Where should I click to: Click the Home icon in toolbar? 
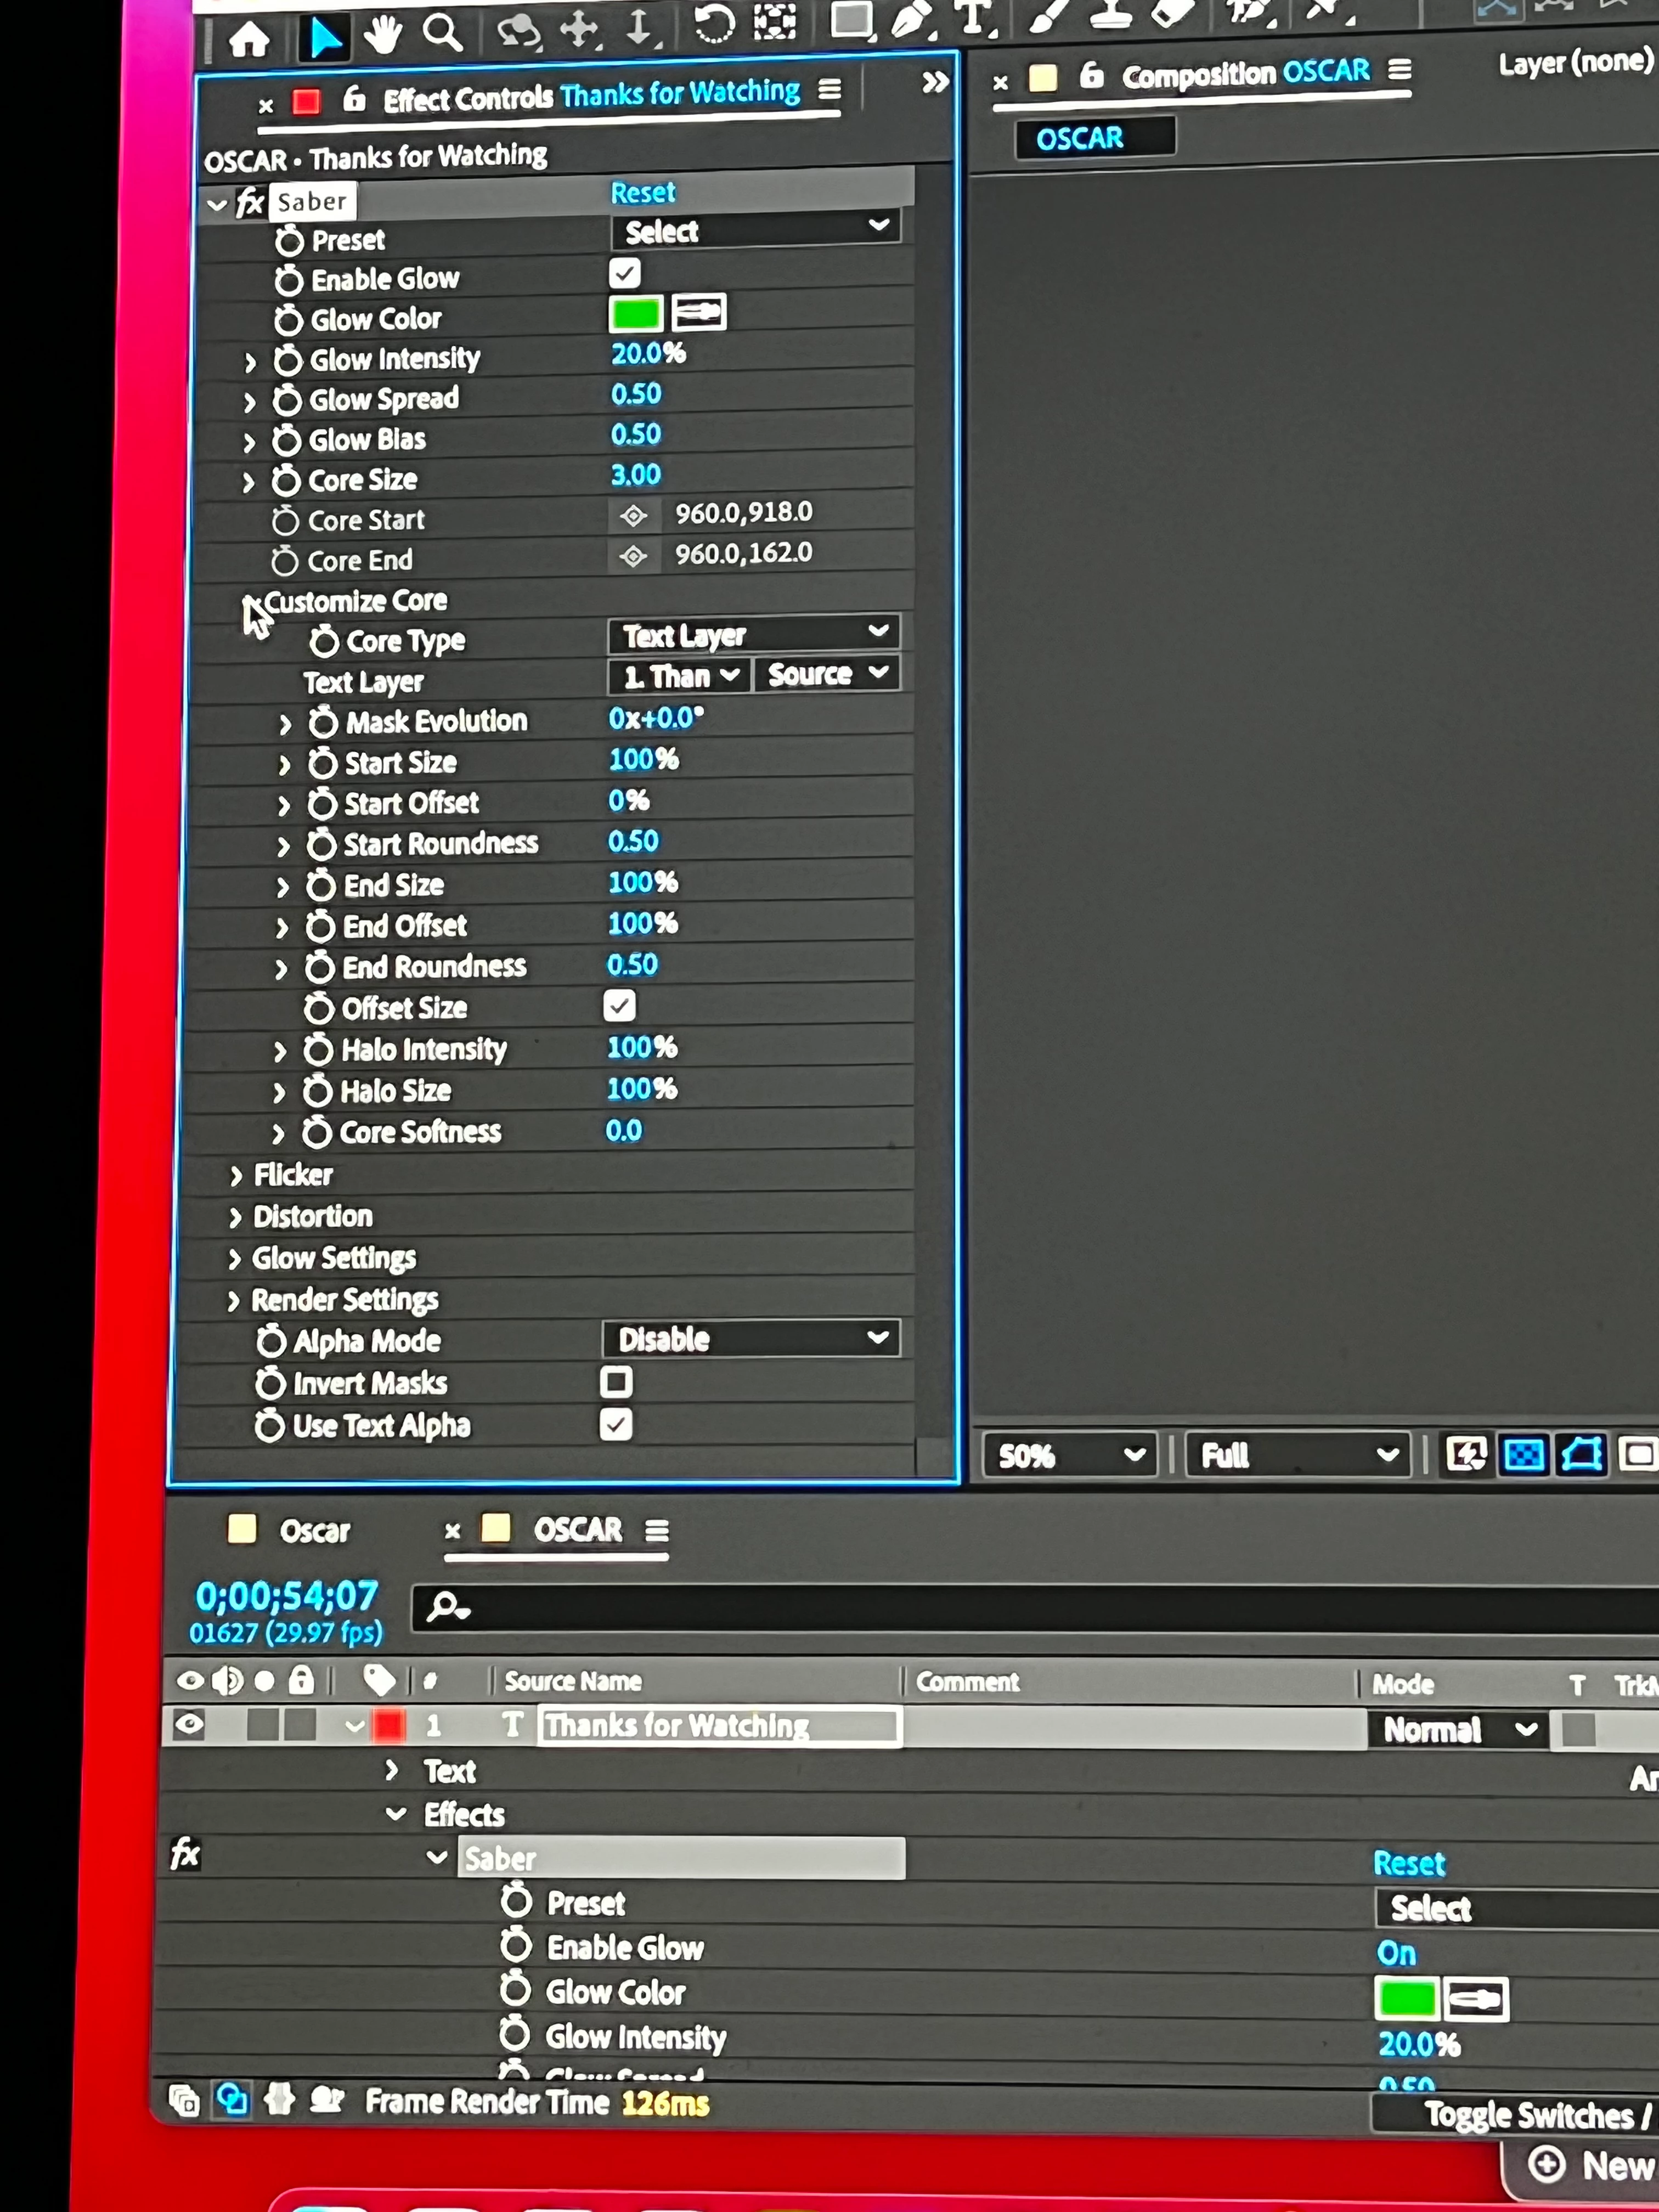pyautogui.click(x=249, y=41)
